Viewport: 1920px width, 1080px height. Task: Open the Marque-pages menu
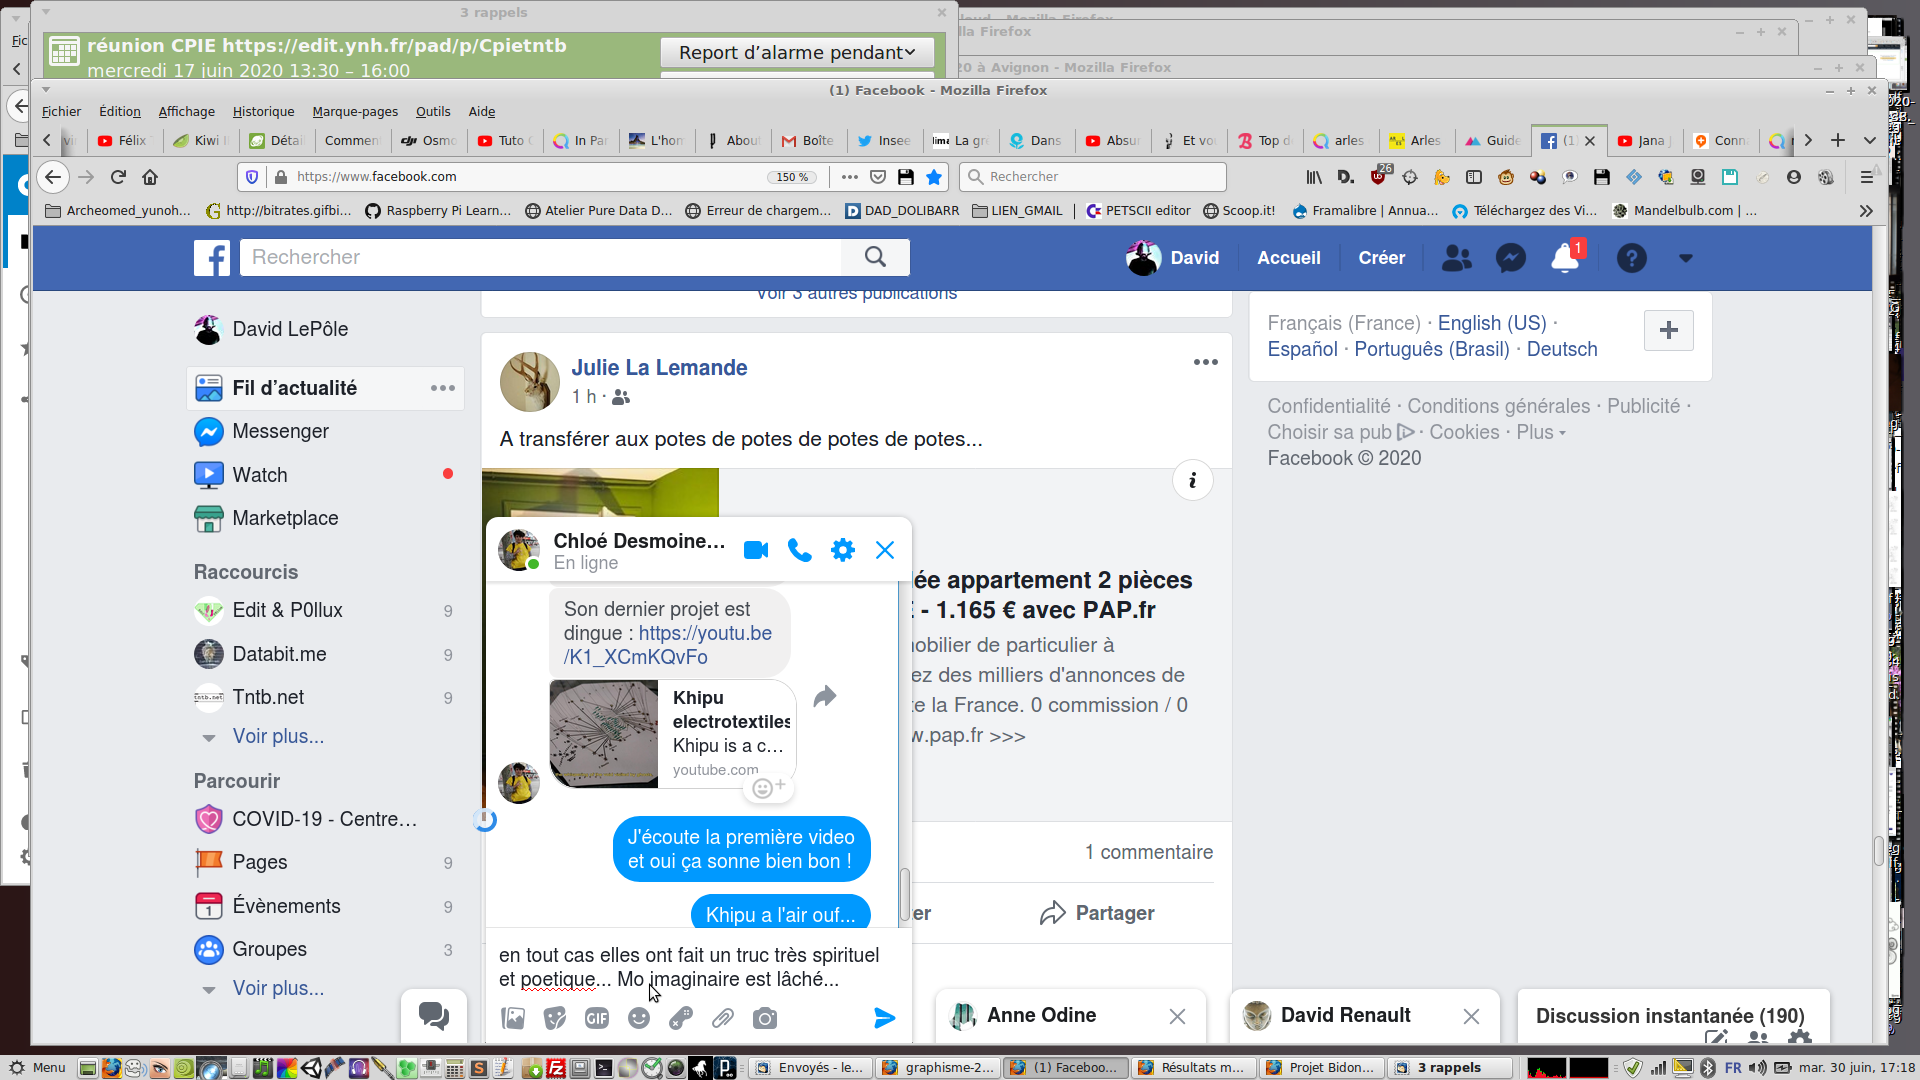point(354,111)
